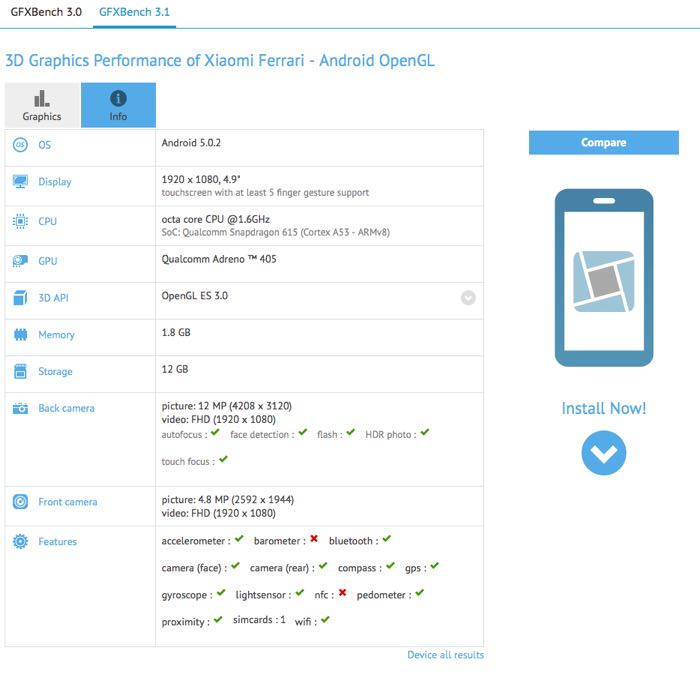Click the Android 5.0.2 value
The image size is (700, 687).
(191, 143)
